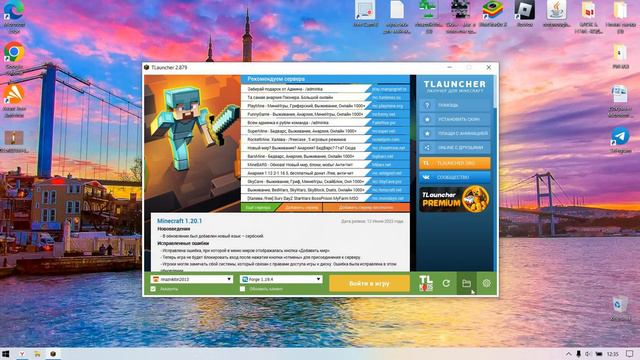Toggle the Accounts checkbox under account field

click(x=153, y=289)
